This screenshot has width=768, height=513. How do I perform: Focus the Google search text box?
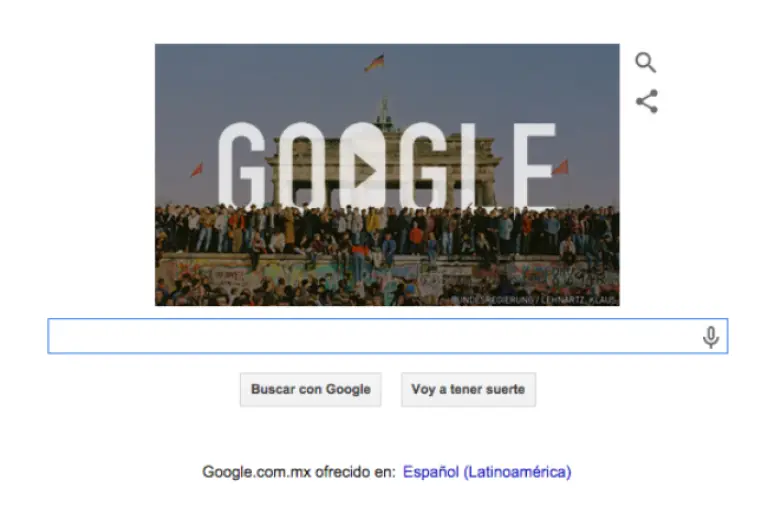(387, 336)
